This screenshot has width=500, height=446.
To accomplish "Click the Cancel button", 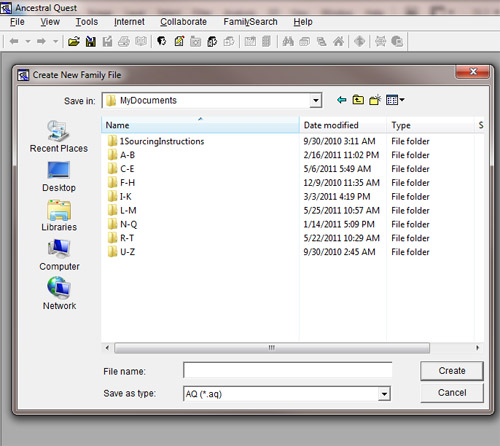I will 452,393.
